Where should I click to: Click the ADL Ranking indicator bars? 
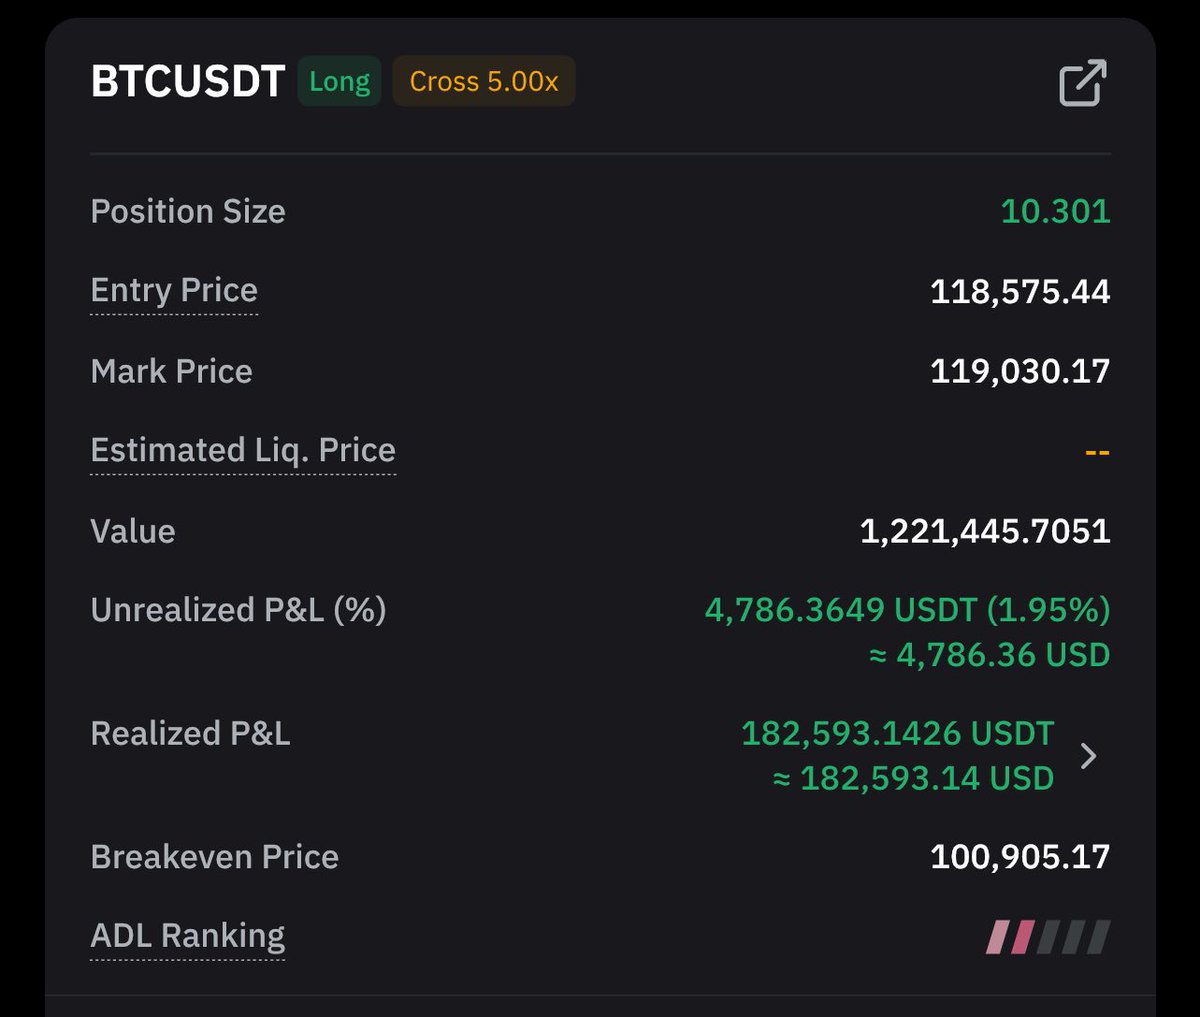click(x=1048, y=937)
